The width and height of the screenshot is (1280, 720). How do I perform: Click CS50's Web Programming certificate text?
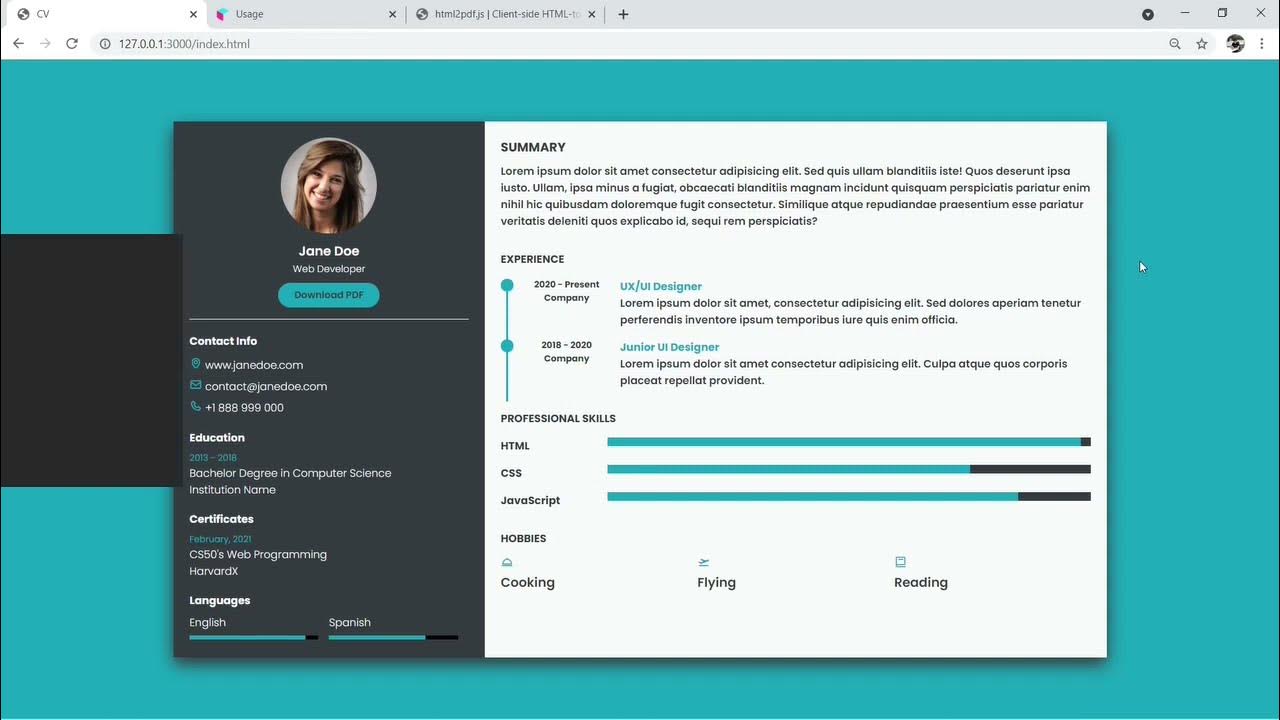pos(258,554)
